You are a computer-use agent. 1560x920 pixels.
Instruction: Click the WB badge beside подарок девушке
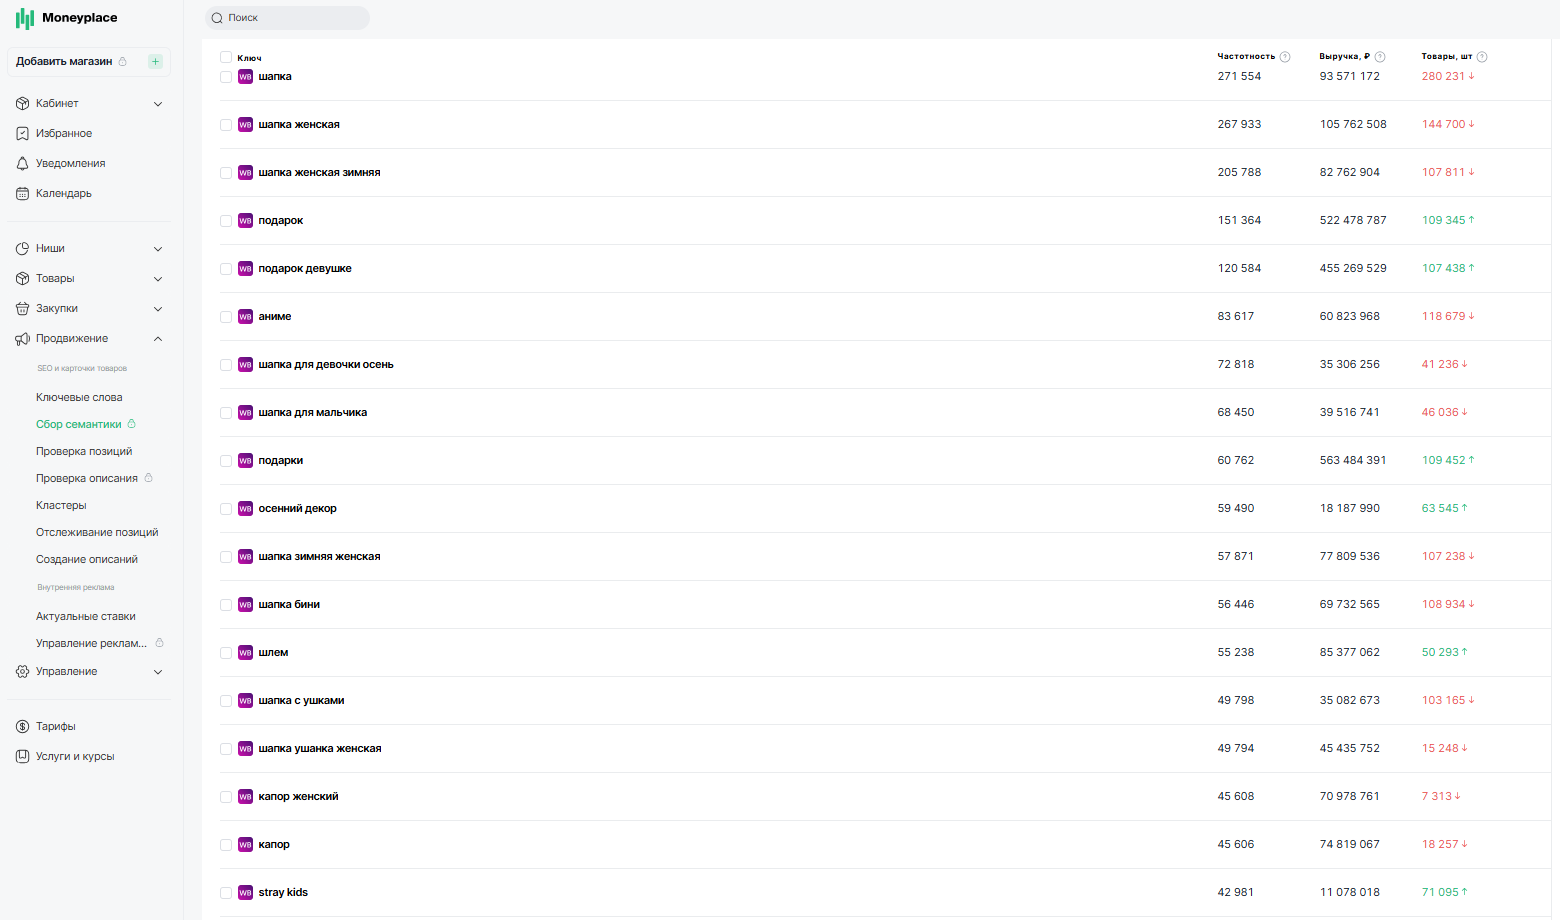(x=245, y=269)
